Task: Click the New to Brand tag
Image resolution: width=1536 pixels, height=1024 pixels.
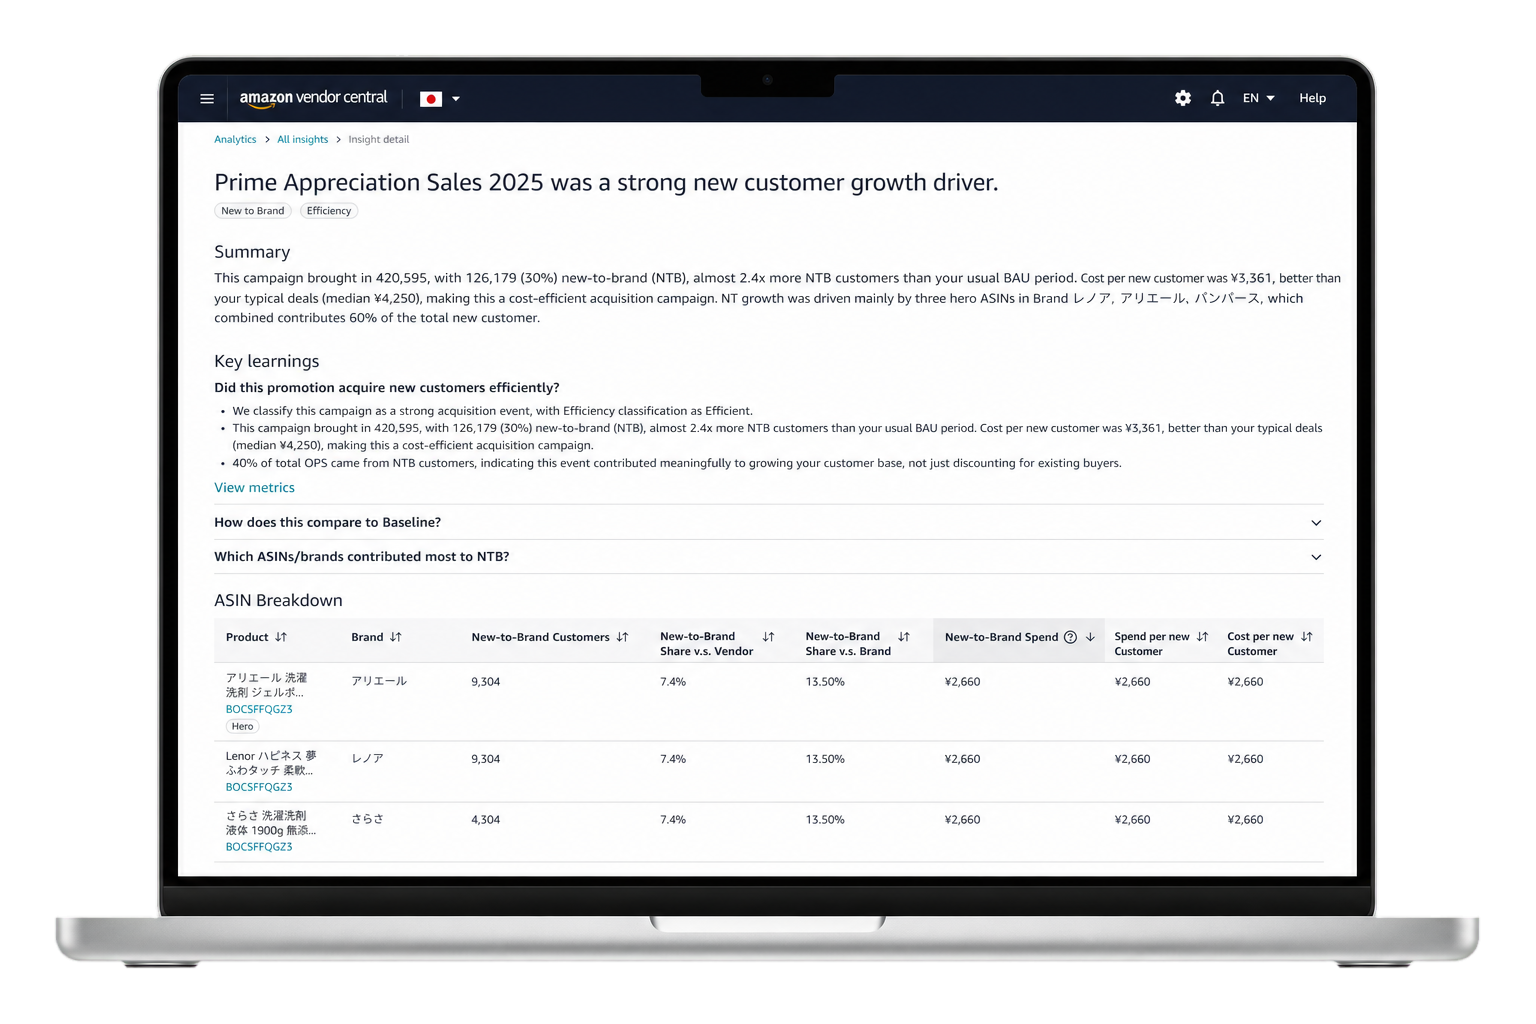Action: pyautogui.click(x=253, y=211)
